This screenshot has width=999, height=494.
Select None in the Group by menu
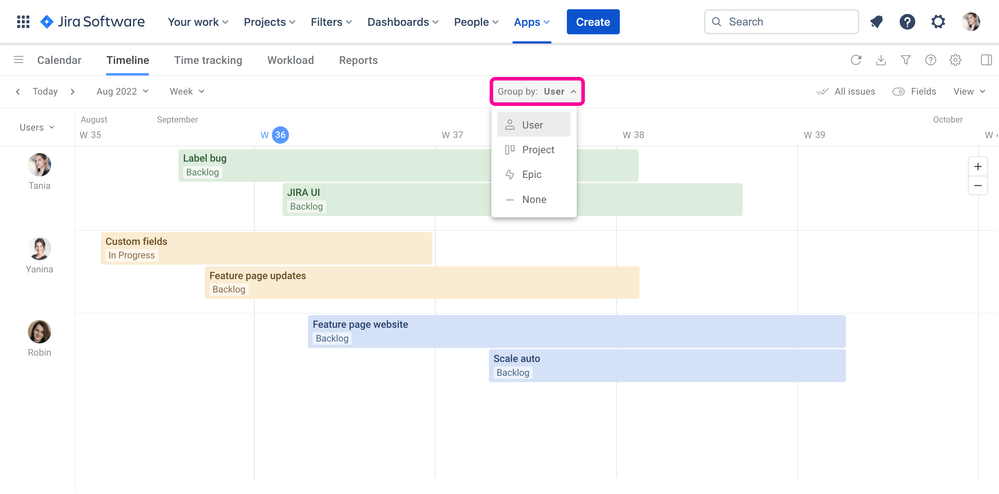click(x=534, y=200)
